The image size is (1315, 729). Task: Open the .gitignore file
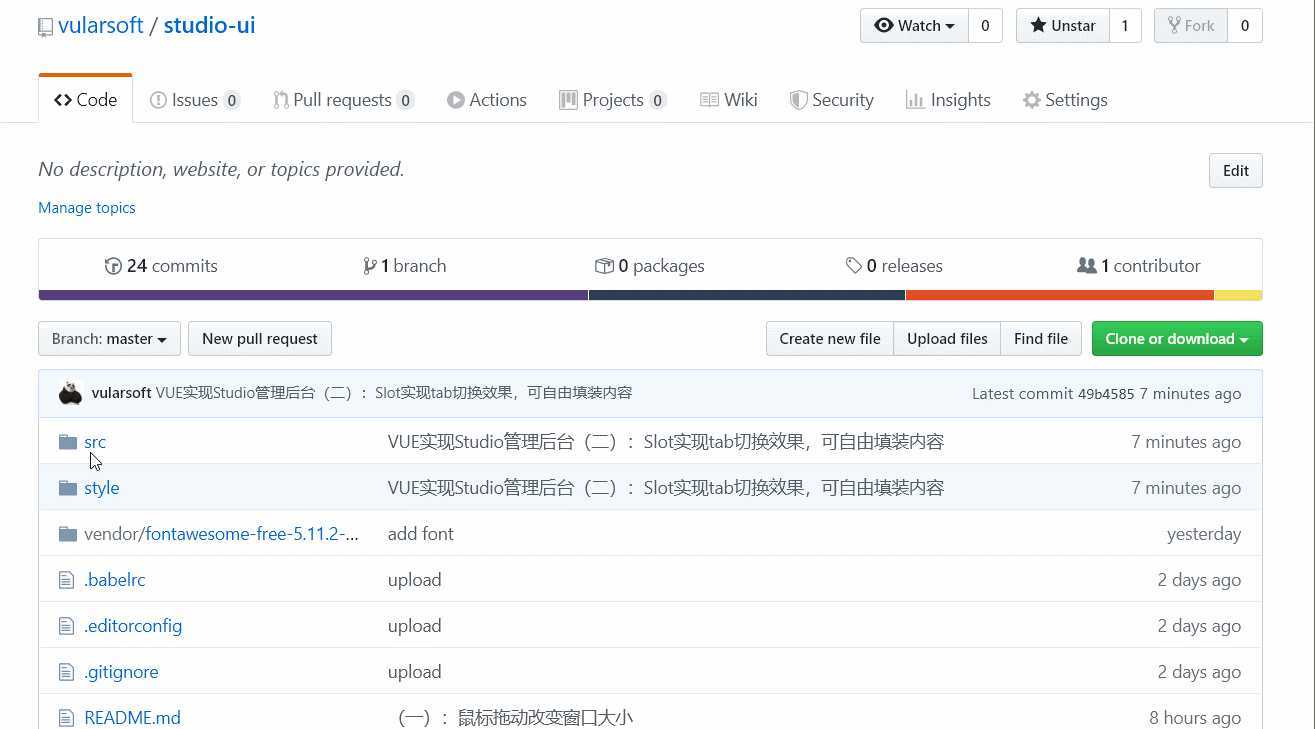(121, 672)
